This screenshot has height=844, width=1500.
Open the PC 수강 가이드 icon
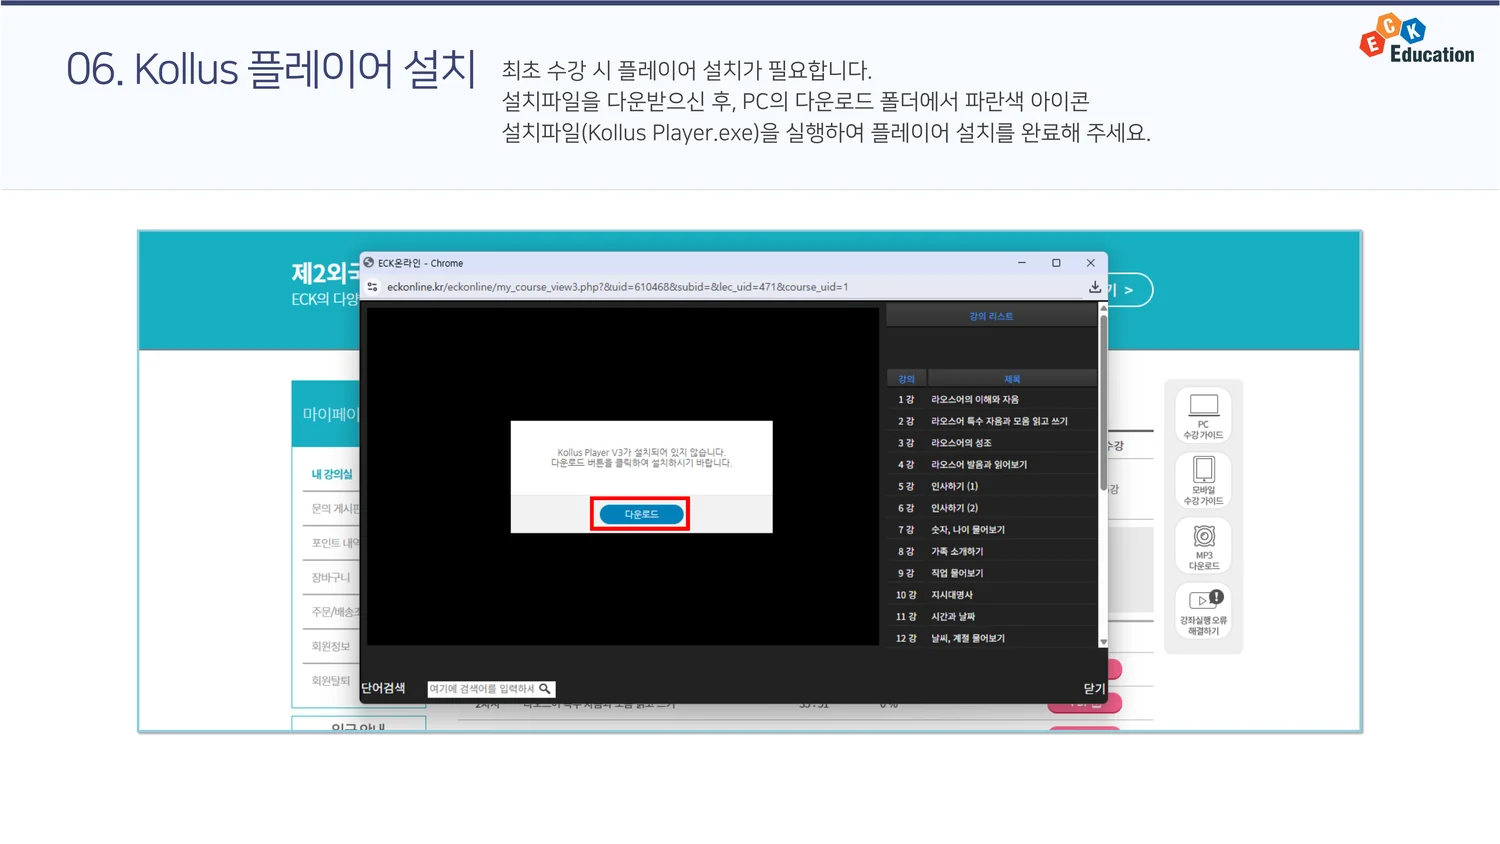point(1203,415)
